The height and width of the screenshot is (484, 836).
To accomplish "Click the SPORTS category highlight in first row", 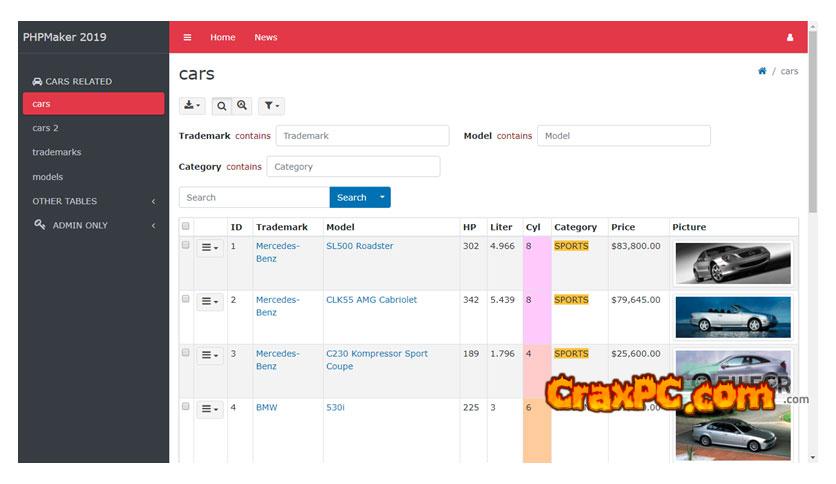I will [x=571, y=246].
